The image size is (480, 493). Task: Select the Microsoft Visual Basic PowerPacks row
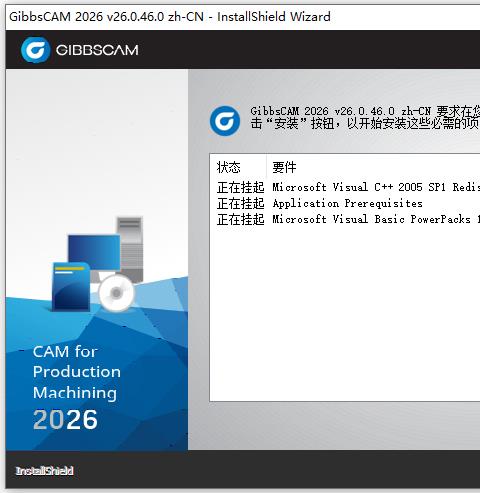coord(345,219)
